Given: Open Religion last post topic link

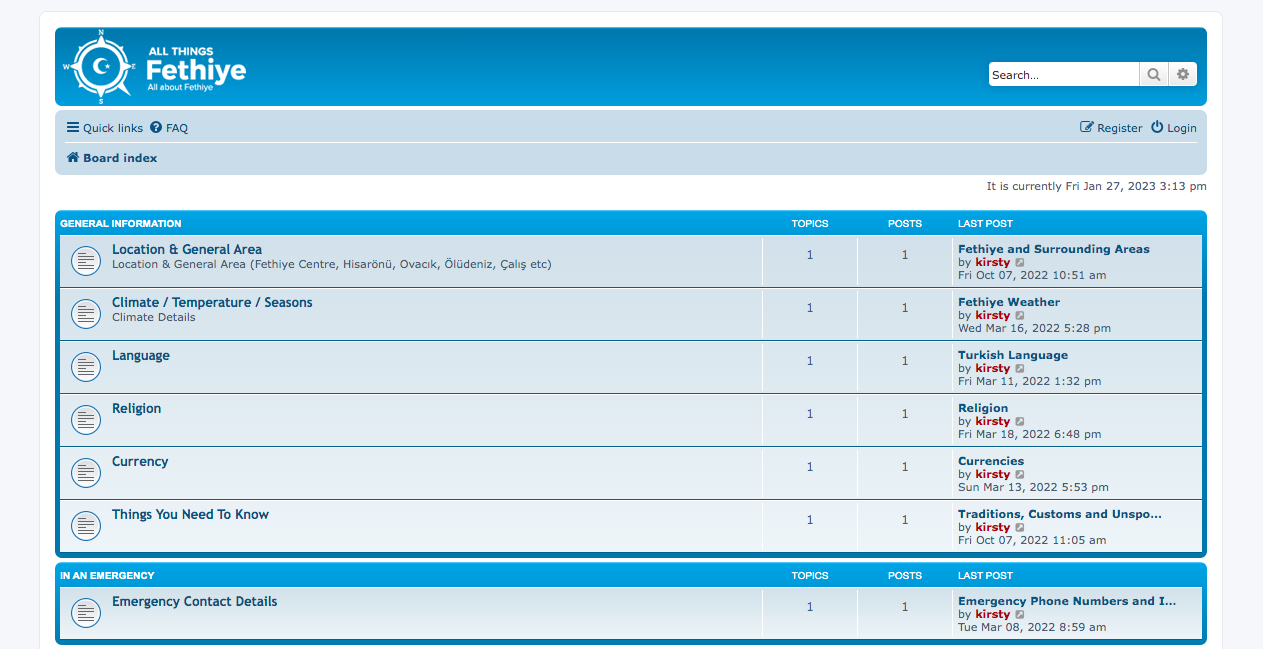Looking at the screenshot, I should pos(983,408).
